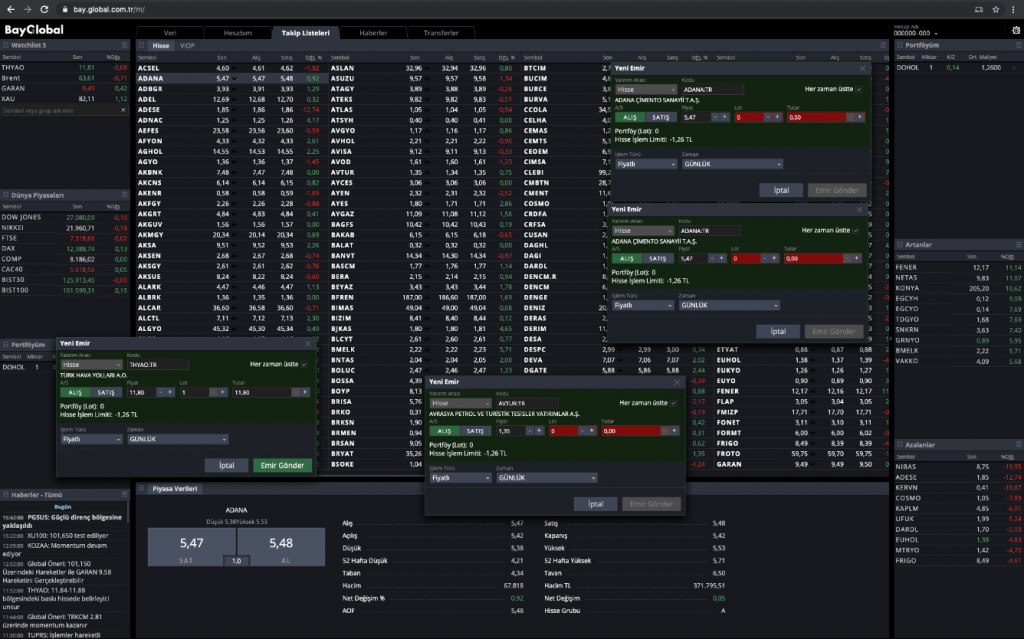Open the VIOP sub-tab

[187, 46]
